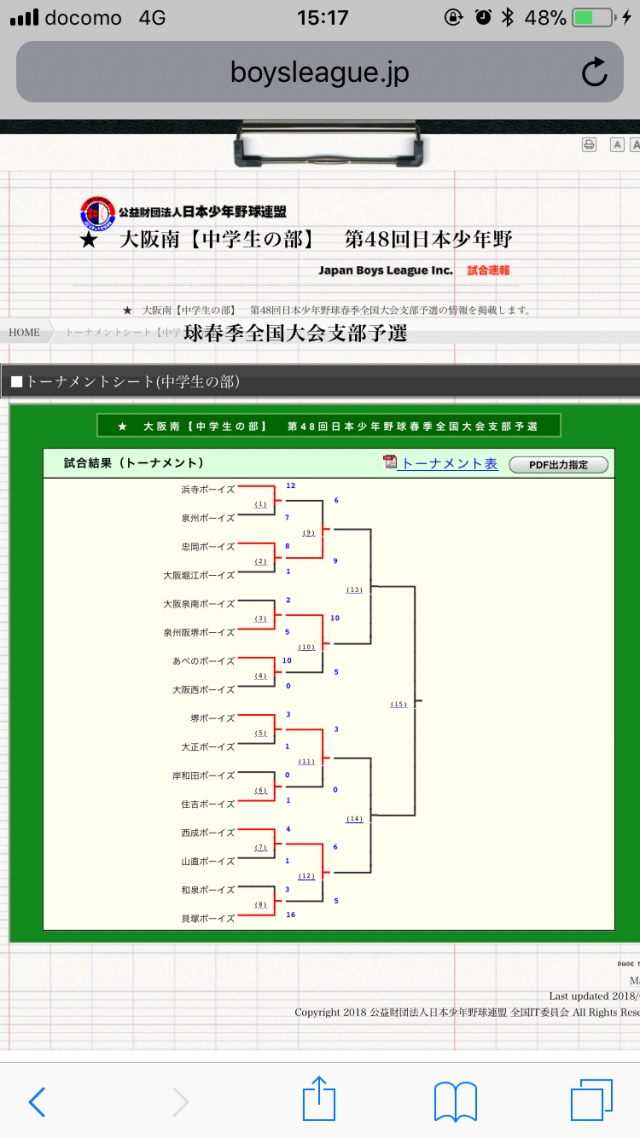Go to HOME in the breadcrumb

click(24, 332)
